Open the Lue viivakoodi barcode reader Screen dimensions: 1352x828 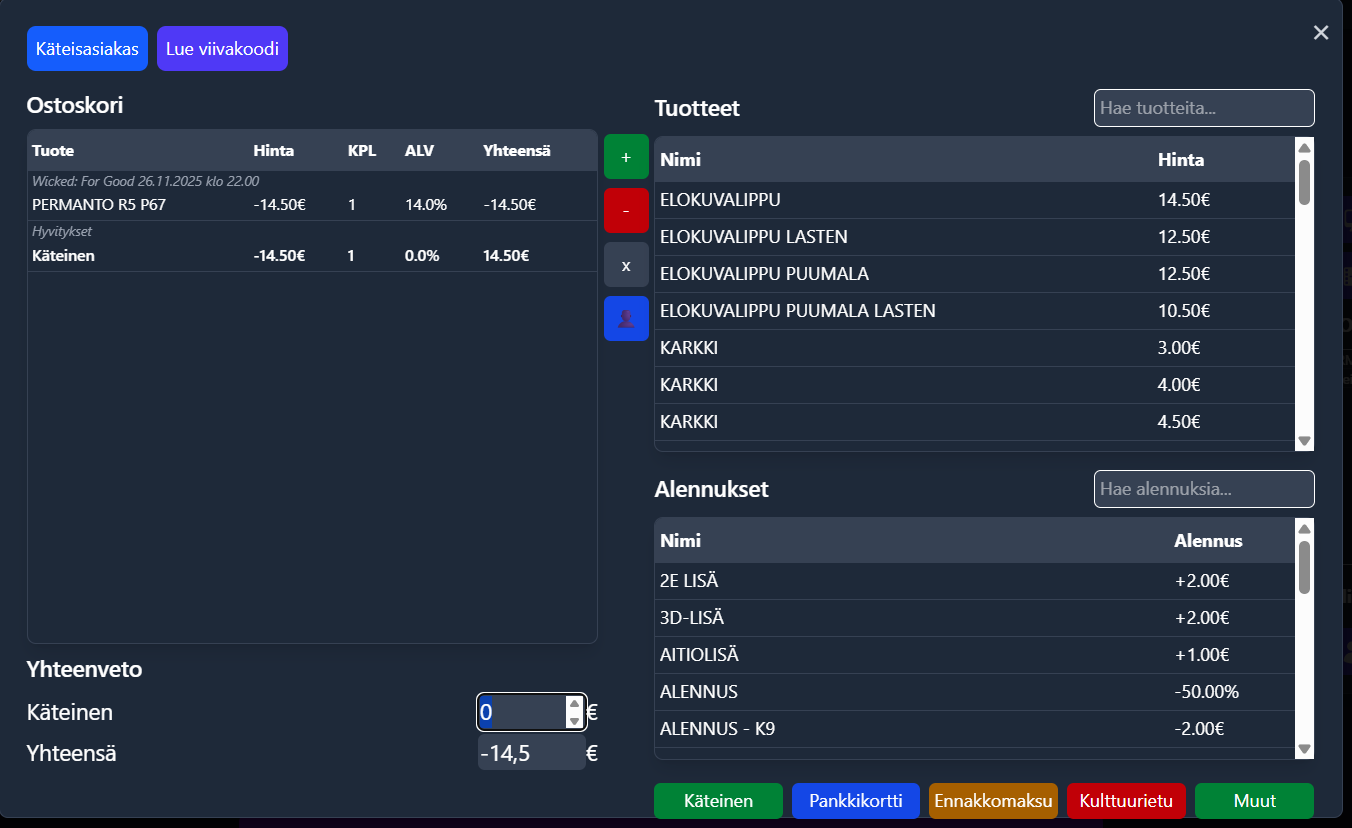[x=222, y=49]
